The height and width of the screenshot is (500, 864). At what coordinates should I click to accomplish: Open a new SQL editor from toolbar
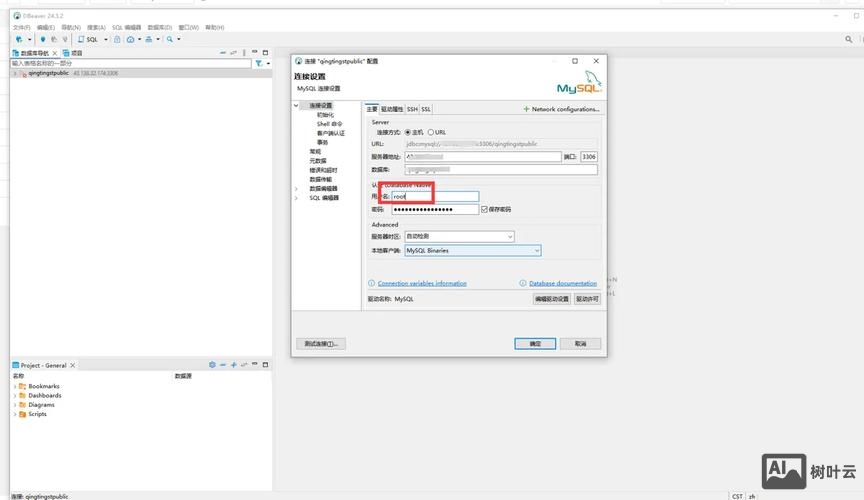pos(92,39)
